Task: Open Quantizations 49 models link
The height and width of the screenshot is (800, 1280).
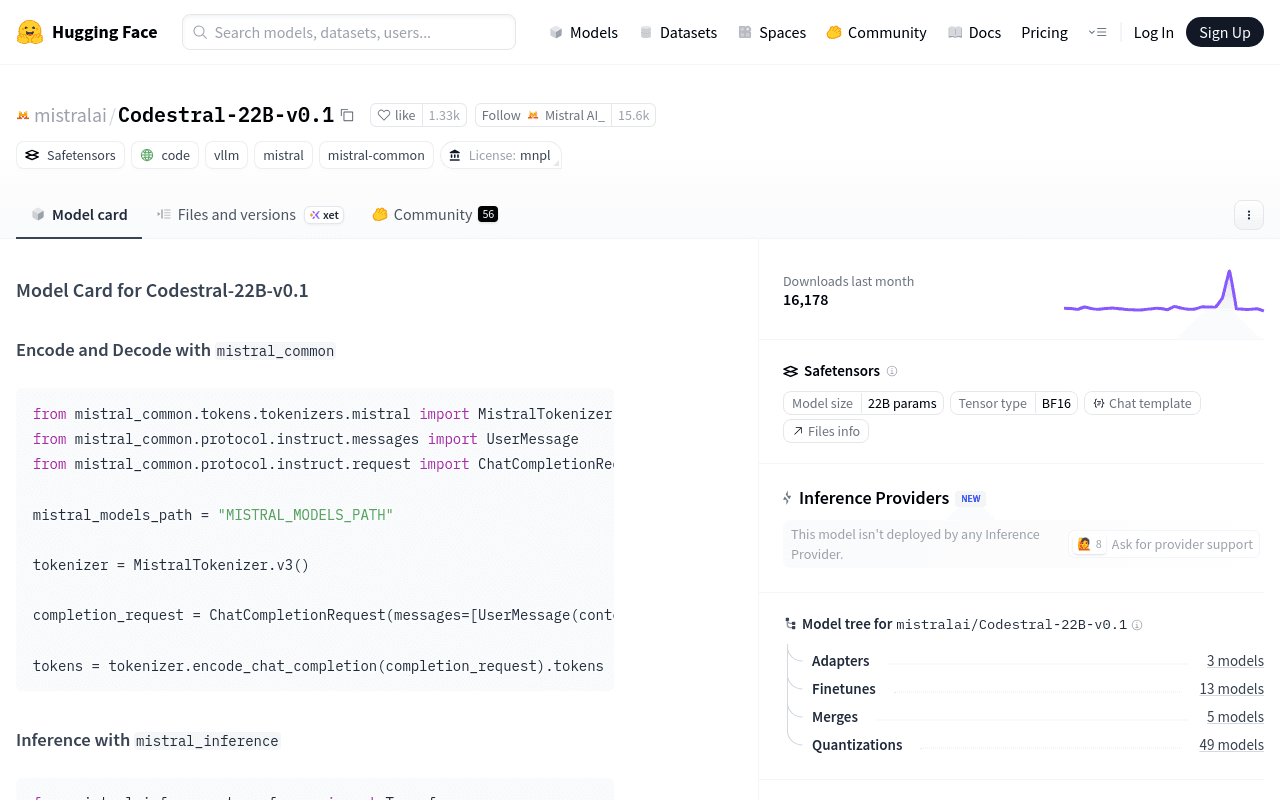Action: [x=1231, y=745]
